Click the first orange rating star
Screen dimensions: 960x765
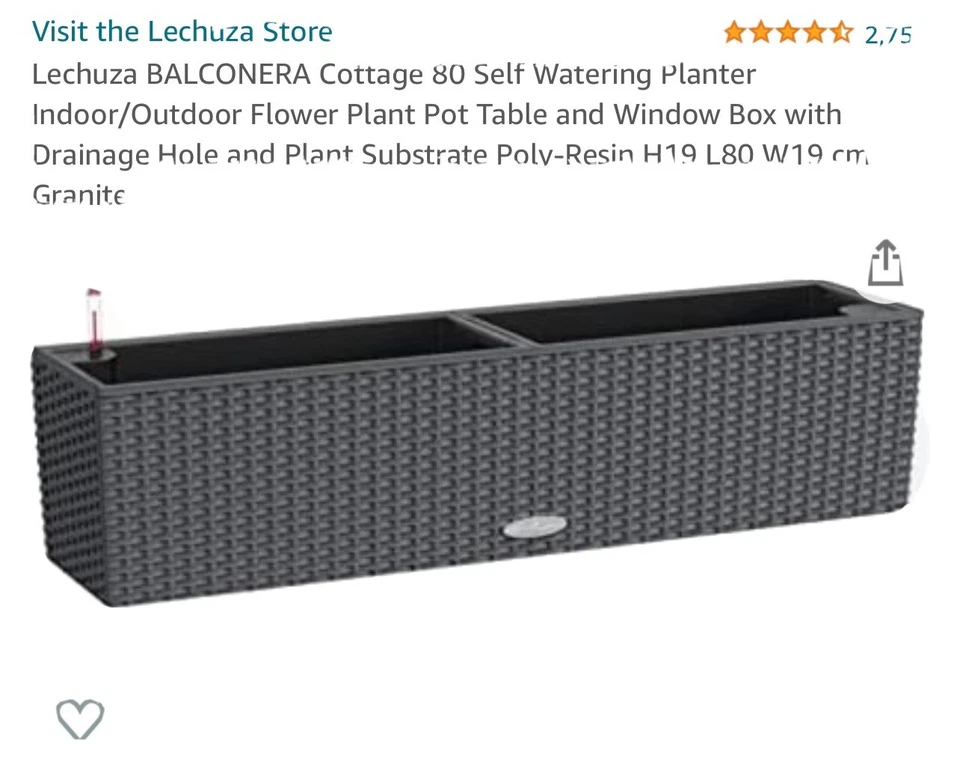click(x=735, y=33)
